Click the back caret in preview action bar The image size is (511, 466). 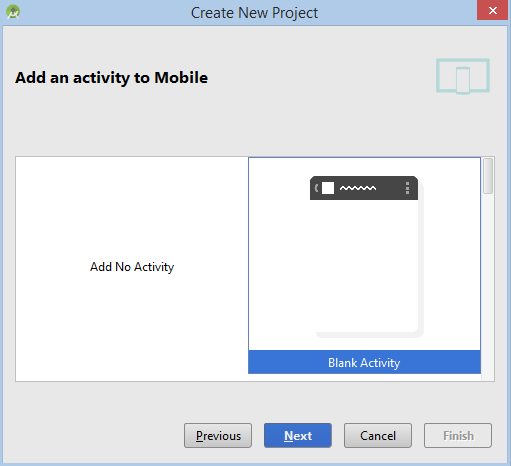(317, 188)
